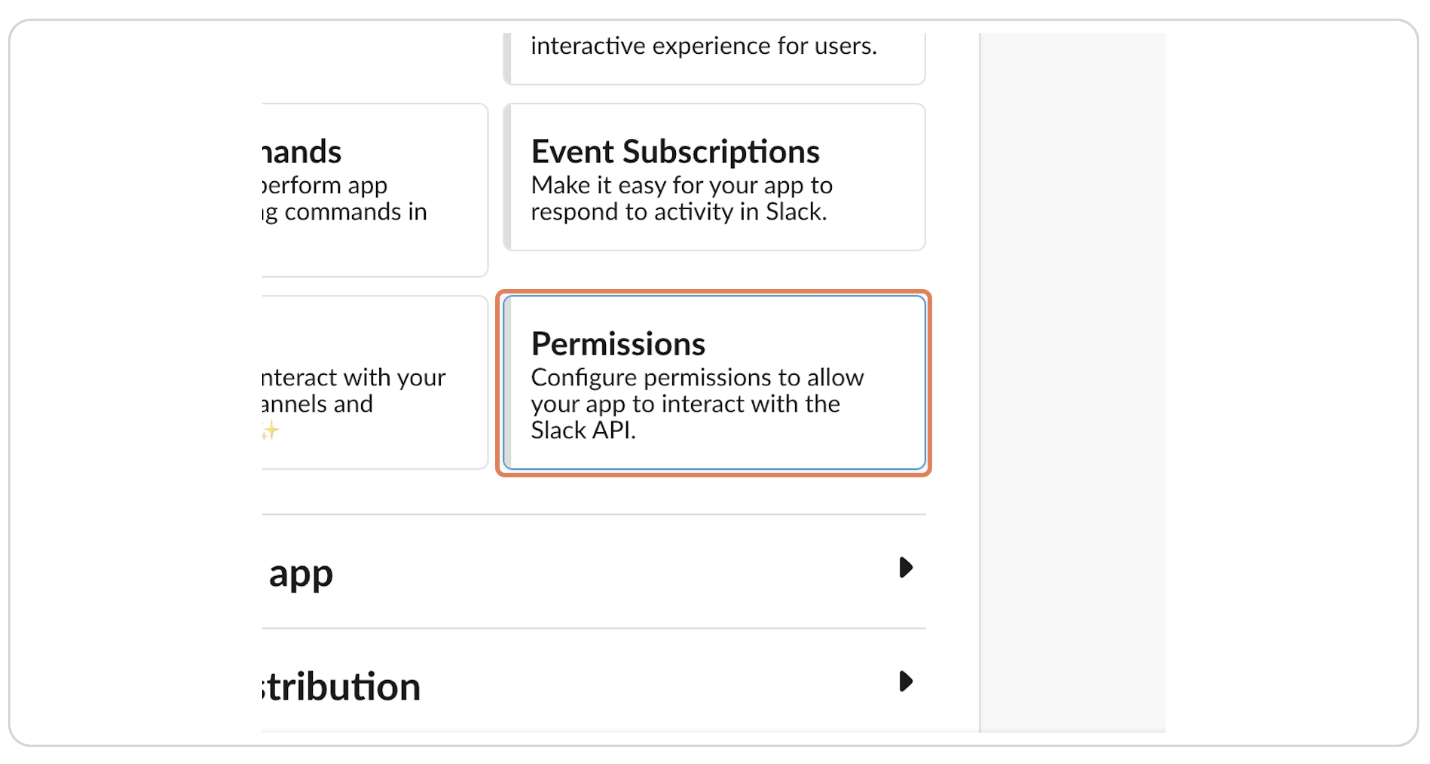Select the Permissions card description text
The width and height of the screenshot is (1430, 764).
697,403
